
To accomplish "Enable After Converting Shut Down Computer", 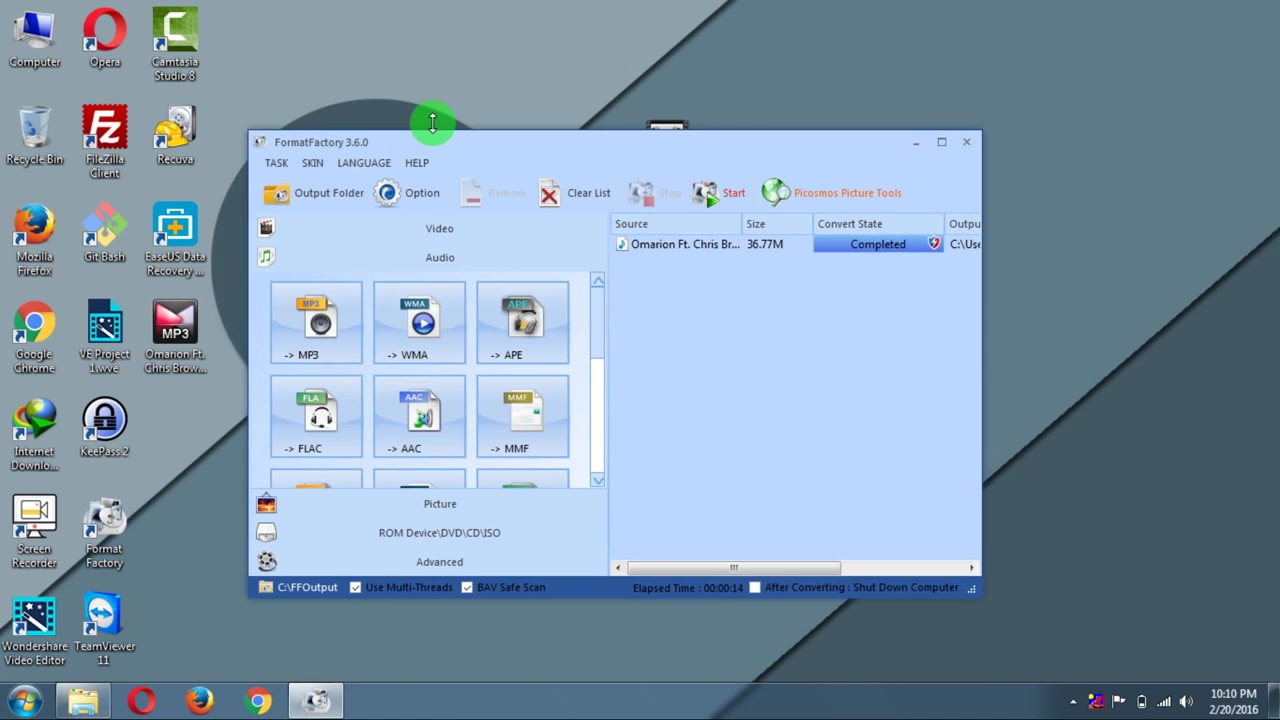I will pos(755,587).
